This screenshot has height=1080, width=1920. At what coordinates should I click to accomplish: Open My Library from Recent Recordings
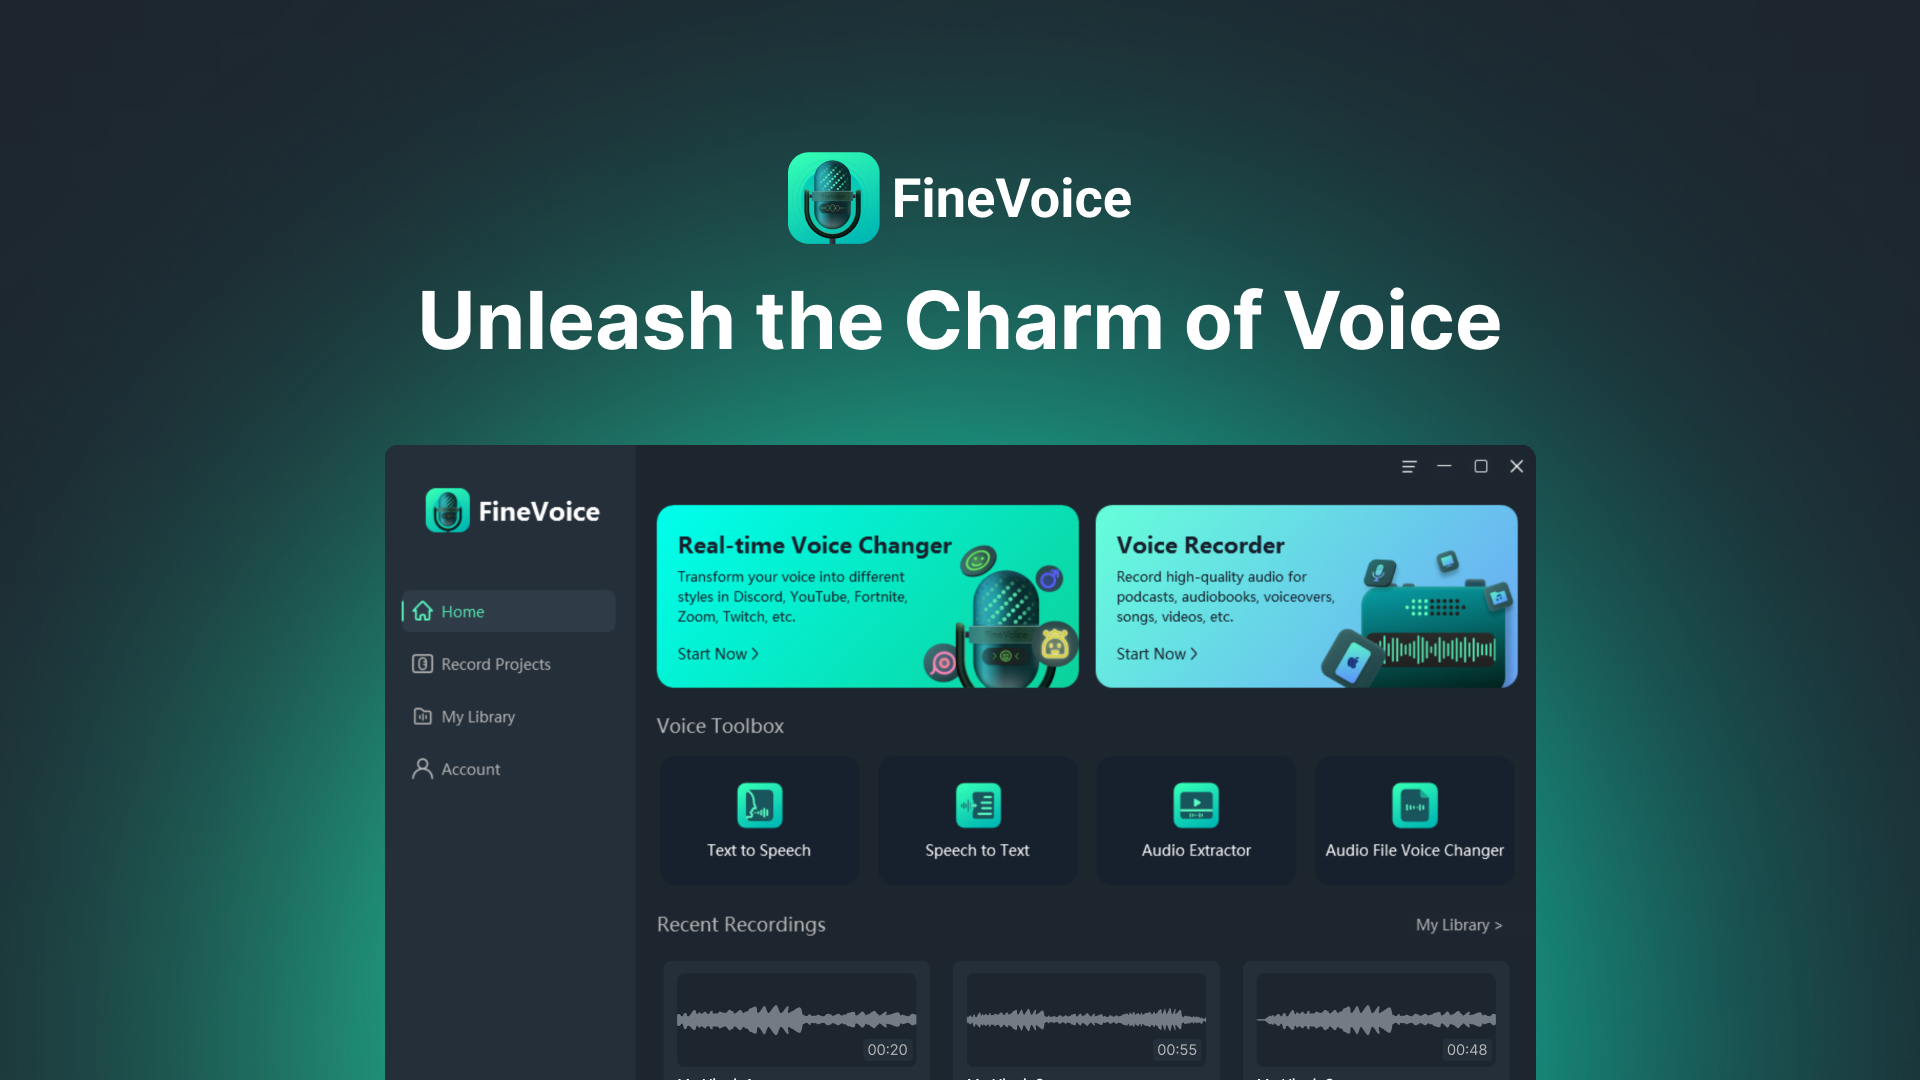(x=1458, y=924)
